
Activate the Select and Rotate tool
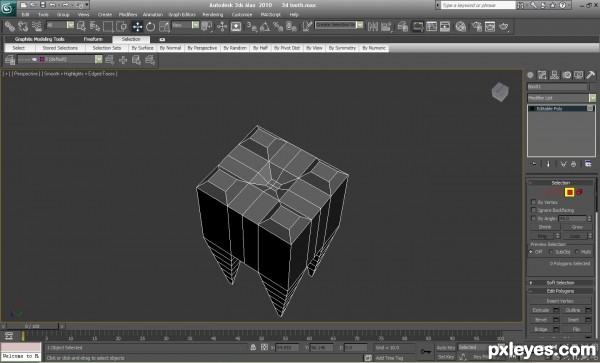150,26
